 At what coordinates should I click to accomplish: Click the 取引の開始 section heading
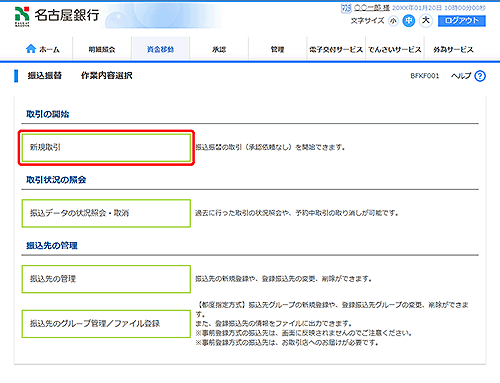pyautogui.click(x=48, y=114)
